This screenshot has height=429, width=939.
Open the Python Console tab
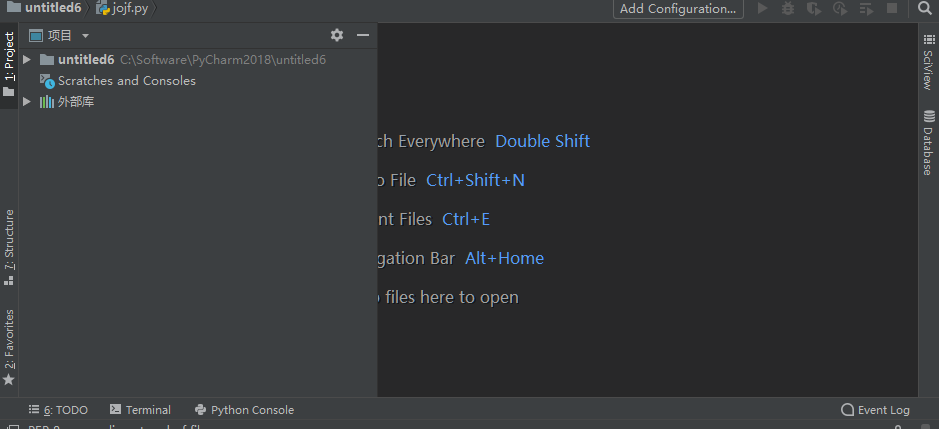[x=244, y=410]
